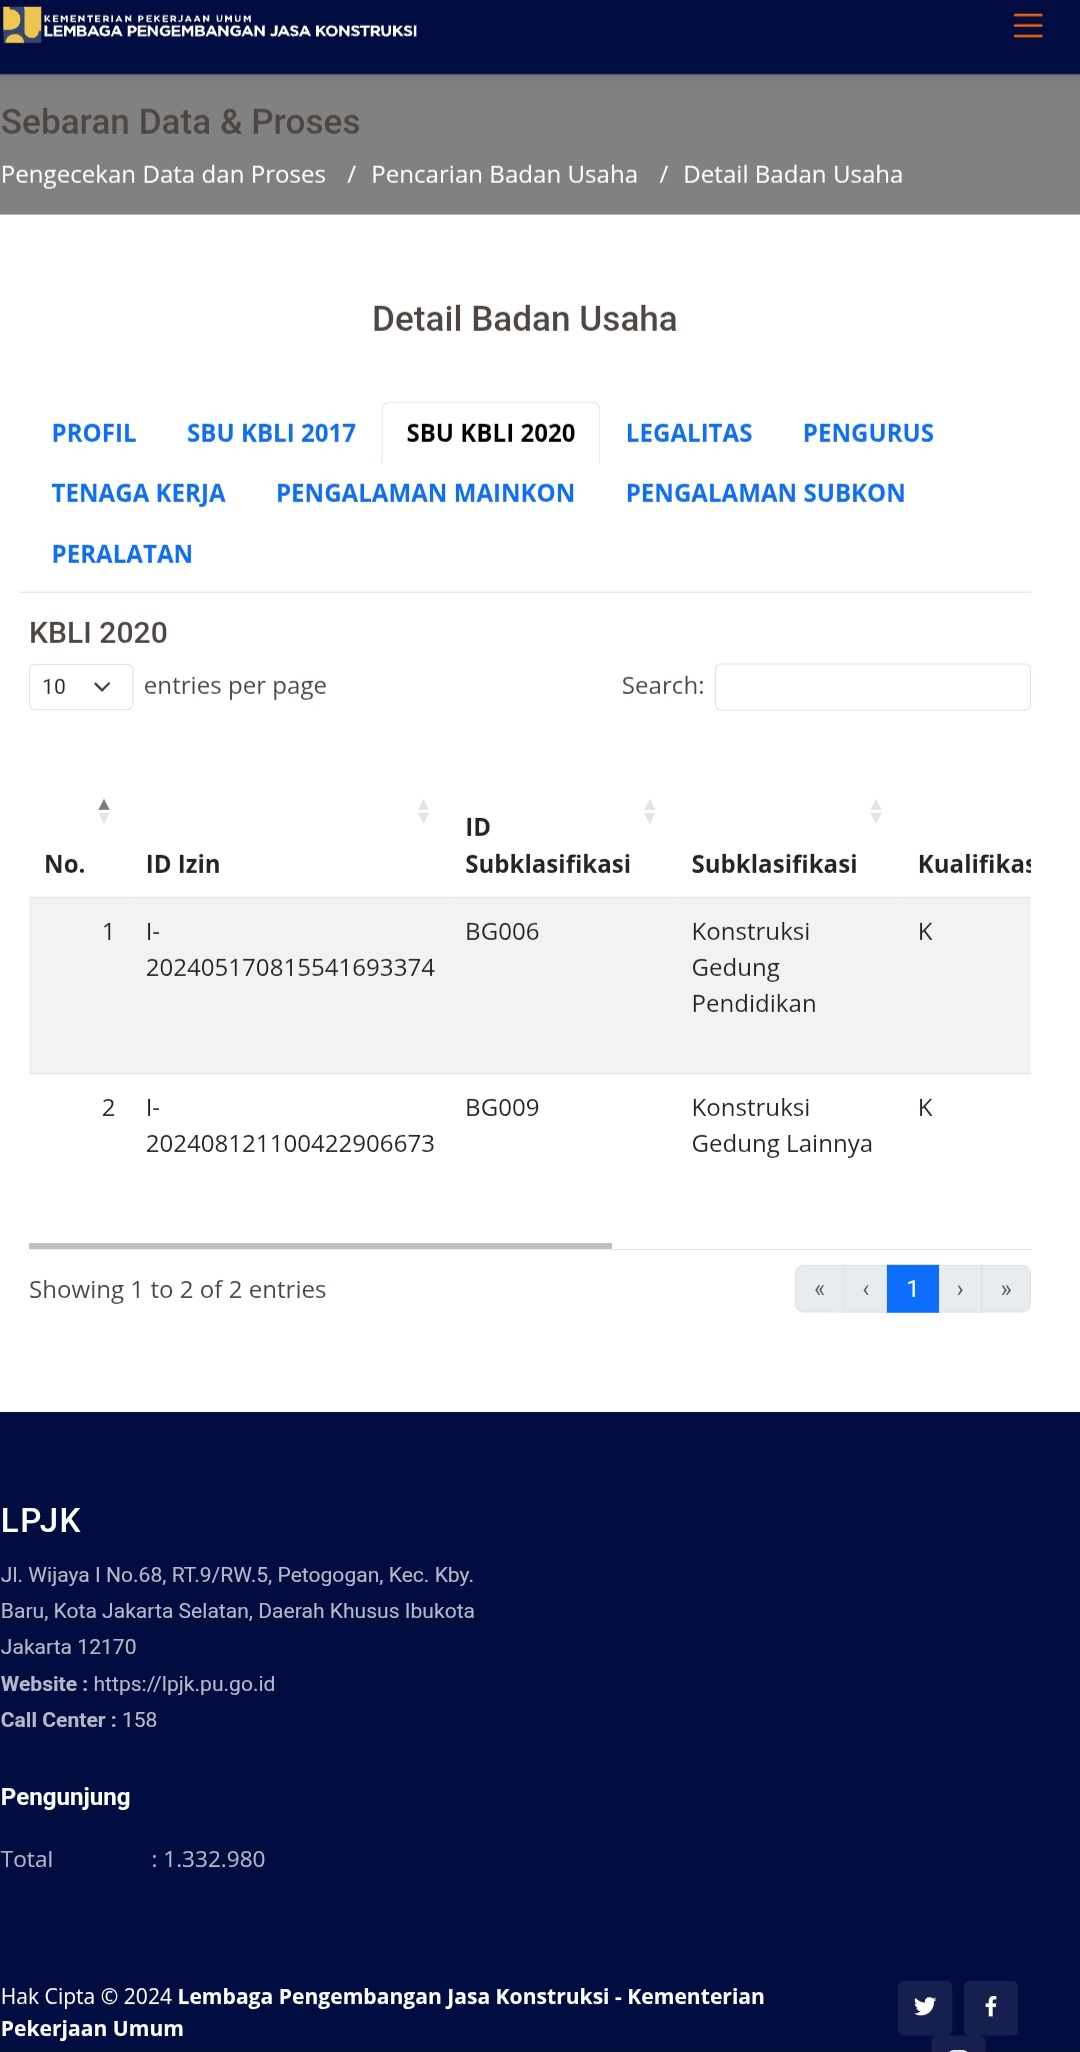The height and width of the screenshot is (2052, 1080).
Task: Click the Pengecekan Data dan Proses breadcrumb
Action: (164, 175)
